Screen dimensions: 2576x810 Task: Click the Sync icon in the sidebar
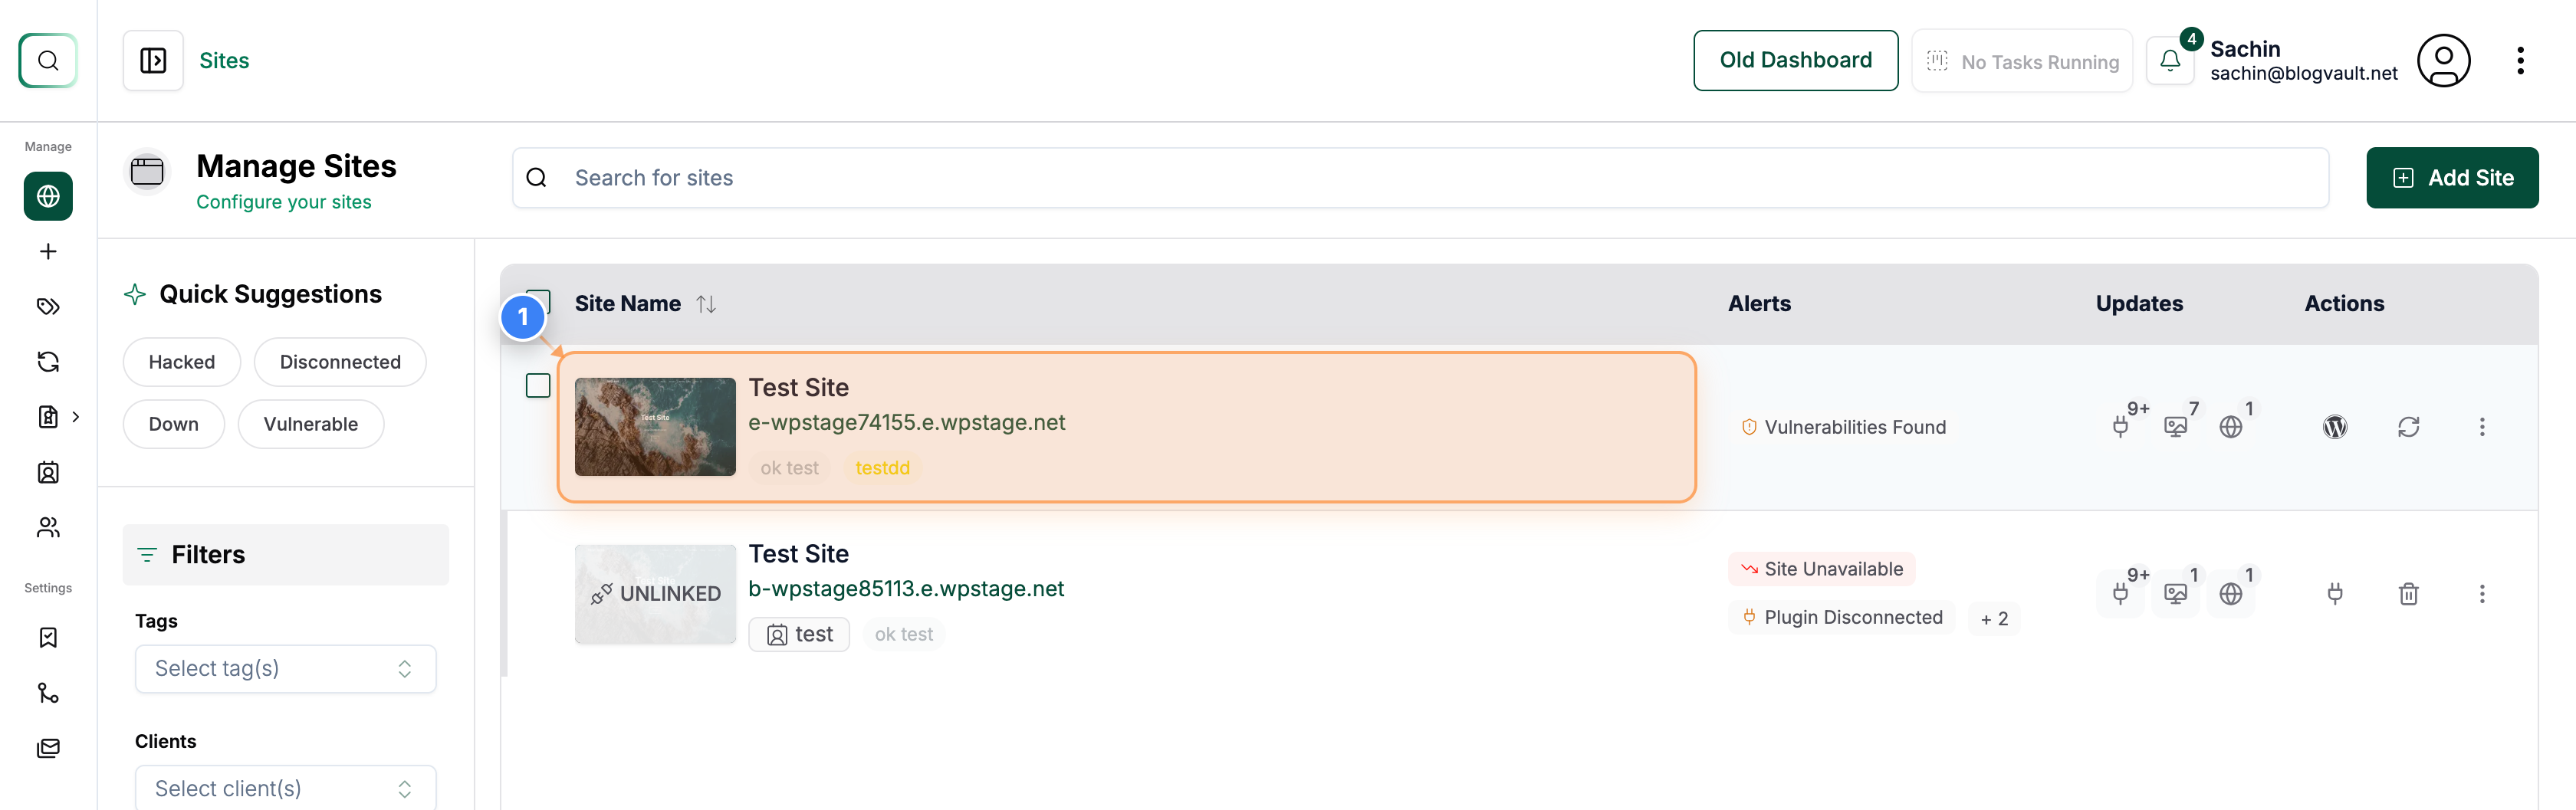pyautogui.click(x=47, y=361)
